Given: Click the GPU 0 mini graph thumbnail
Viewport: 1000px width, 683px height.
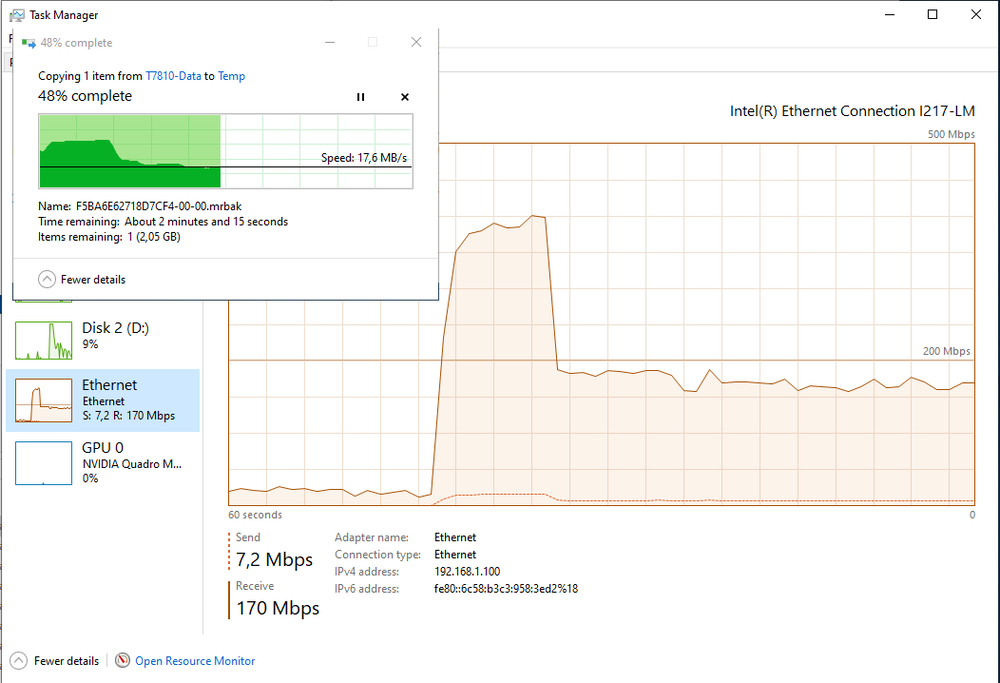Looking at the screenshot, I should pyautogui.click(x=43, y=463).
